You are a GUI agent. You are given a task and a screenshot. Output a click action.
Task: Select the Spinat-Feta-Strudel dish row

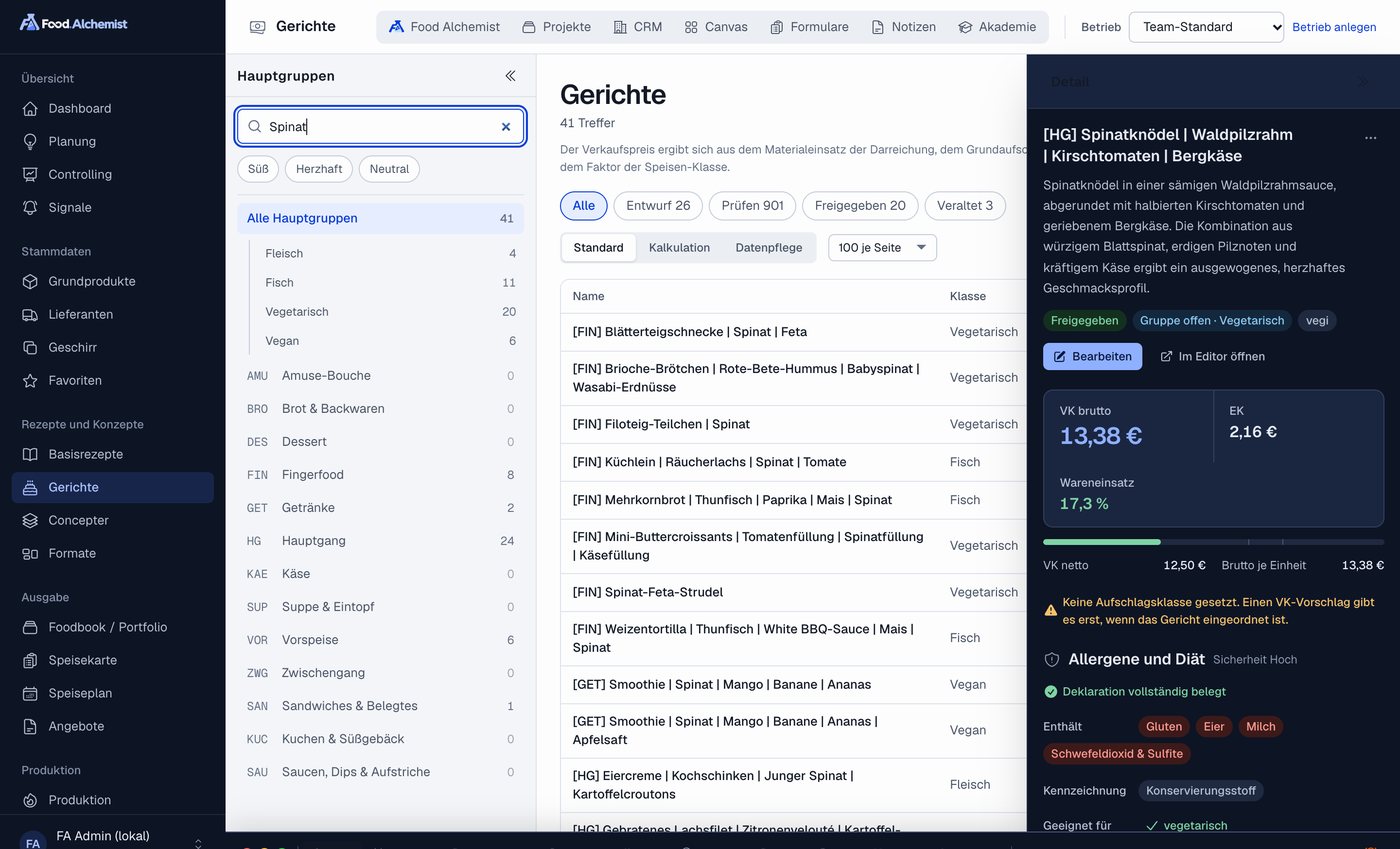[x=793, y=593]
